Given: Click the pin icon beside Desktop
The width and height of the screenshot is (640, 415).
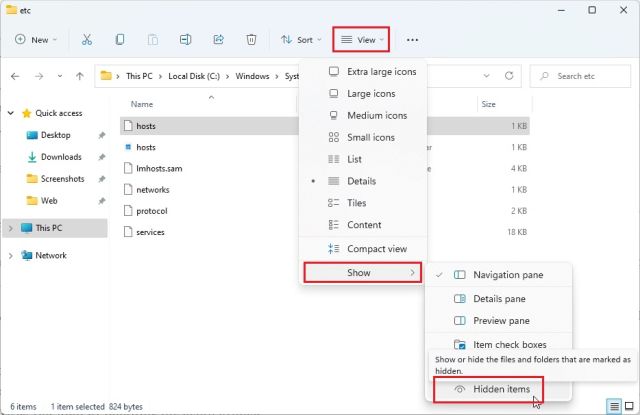Looking at the screenshot, I should [x=102, y=135].
